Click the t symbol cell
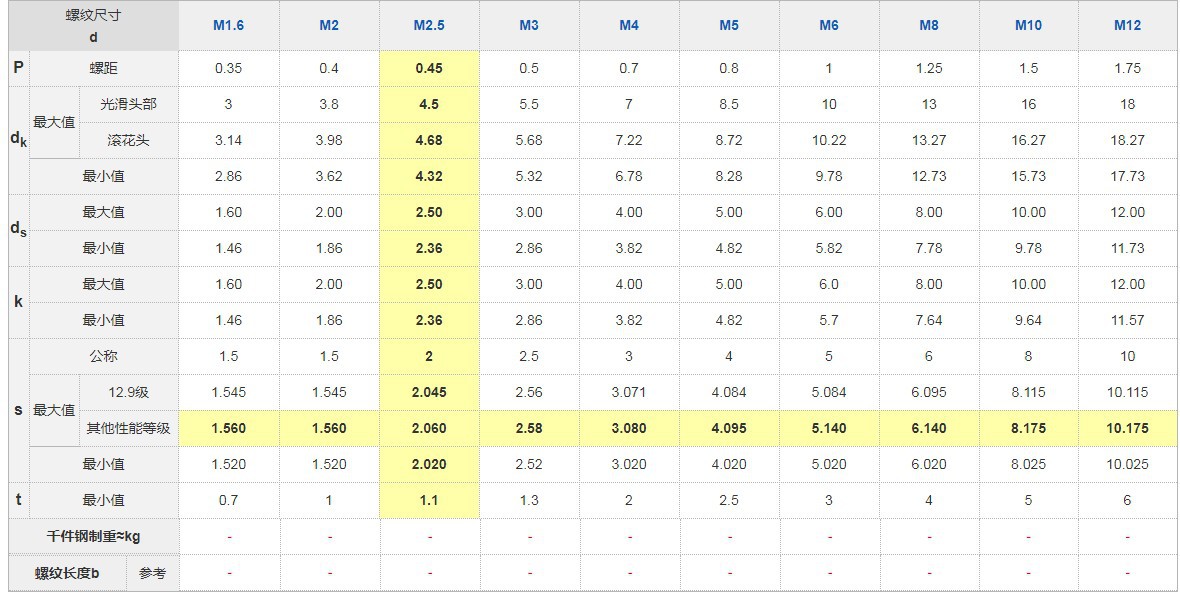The width and height of the screenshot is (1180, 592). [x=19, y=500]
